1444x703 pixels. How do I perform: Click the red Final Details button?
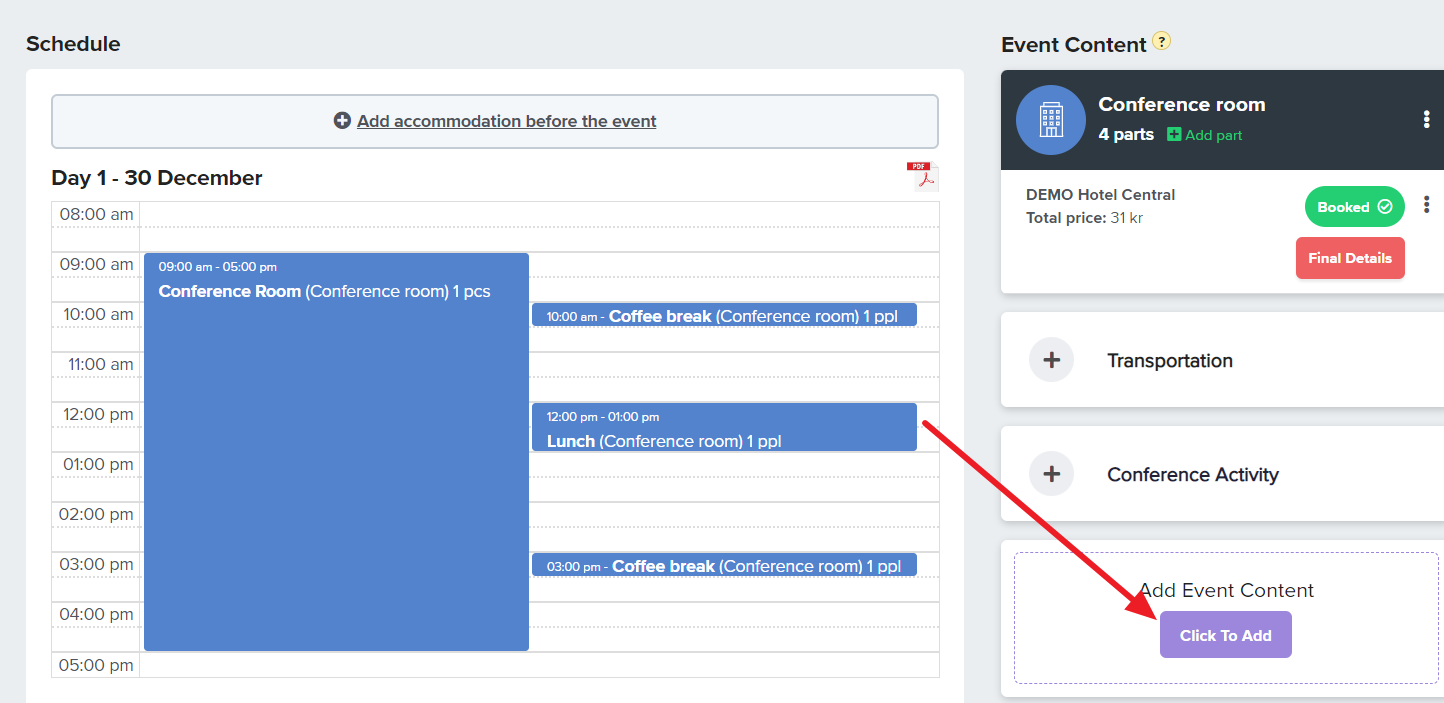point(1350,258)
